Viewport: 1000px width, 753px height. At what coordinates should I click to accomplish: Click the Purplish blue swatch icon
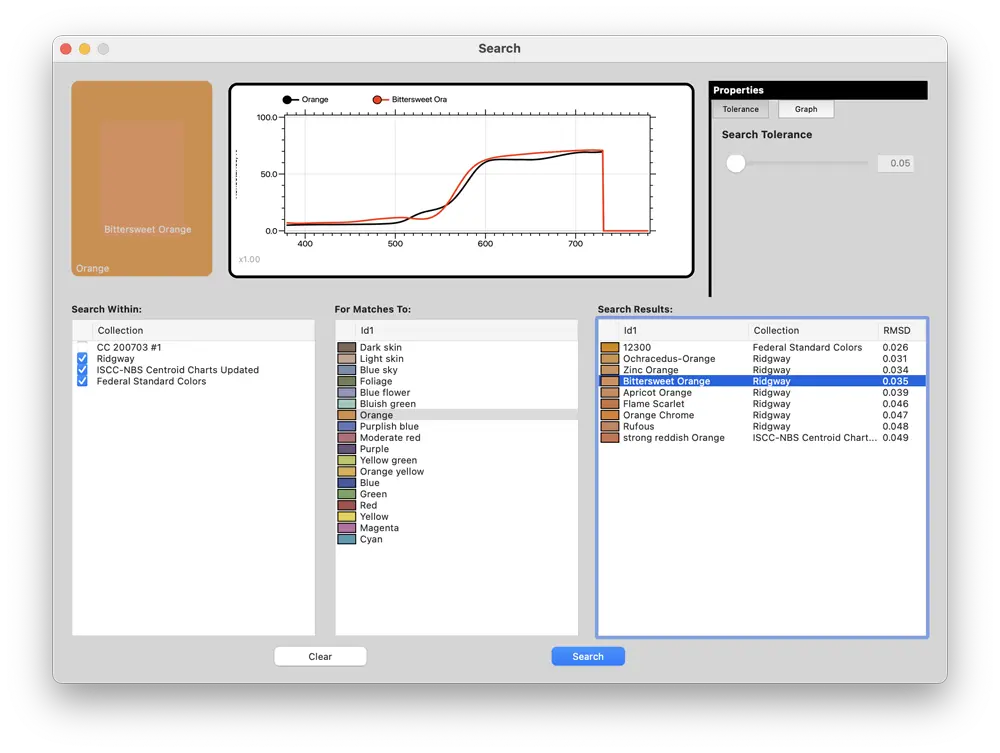tap(345, 426)
